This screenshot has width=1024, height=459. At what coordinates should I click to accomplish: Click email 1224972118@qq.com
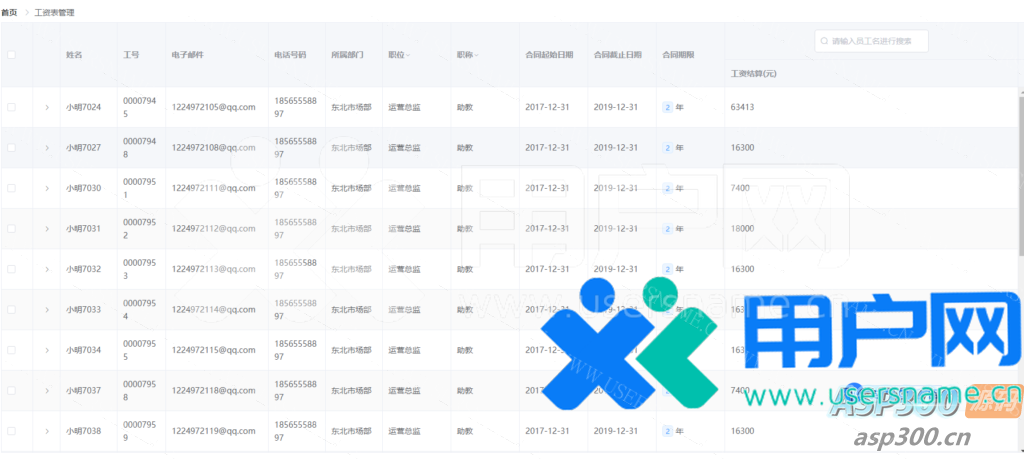coord(214,390)
